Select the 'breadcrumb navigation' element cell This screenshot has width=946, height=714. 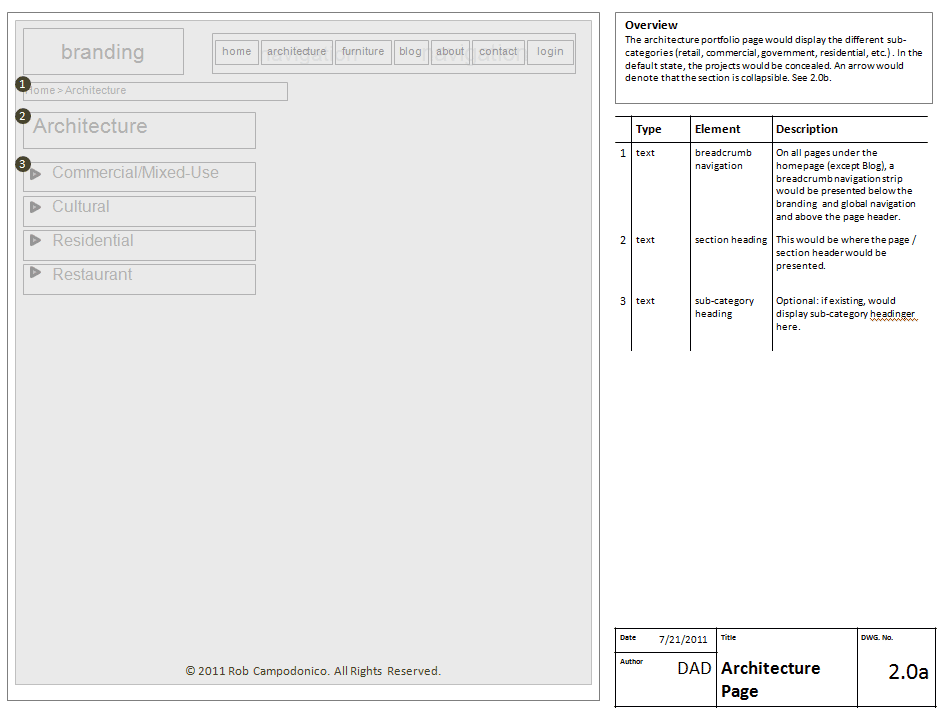pyautogui.click(x=723, y=159)
